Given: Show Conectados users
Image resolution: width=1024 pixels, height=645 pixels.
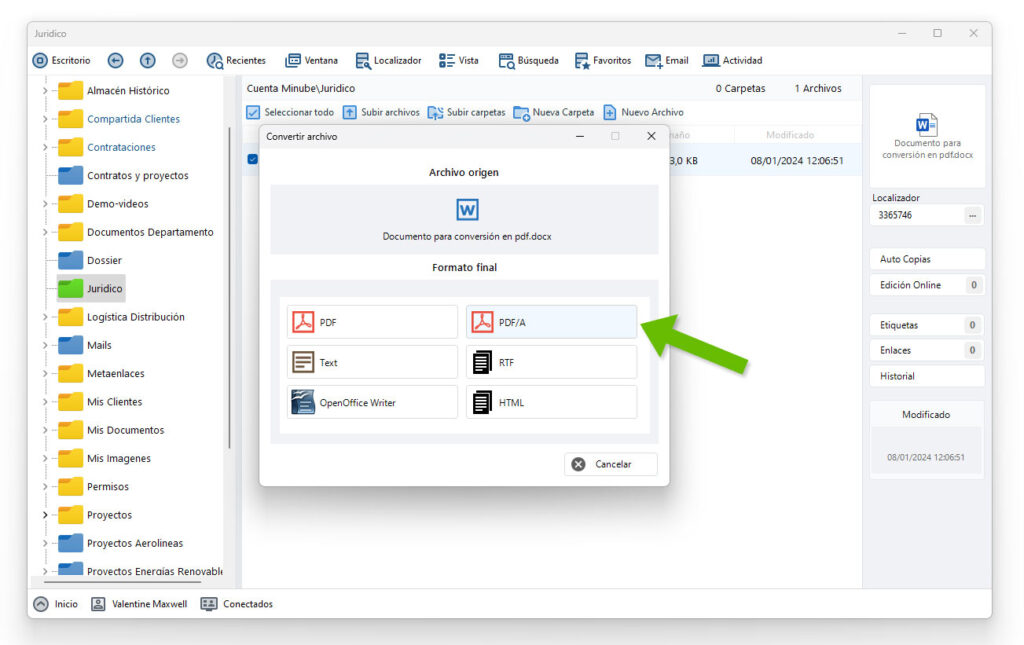Looking at the screenshot, I should 237,604.
